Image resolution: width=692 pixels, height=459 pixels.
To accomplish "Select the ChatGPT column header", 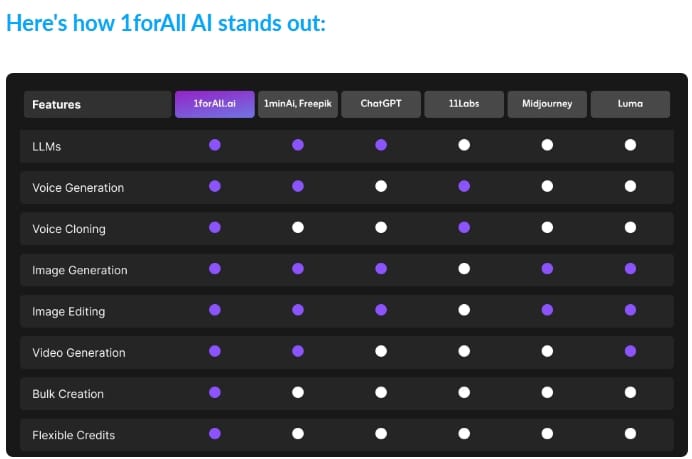I will click(x=380, y=104).
